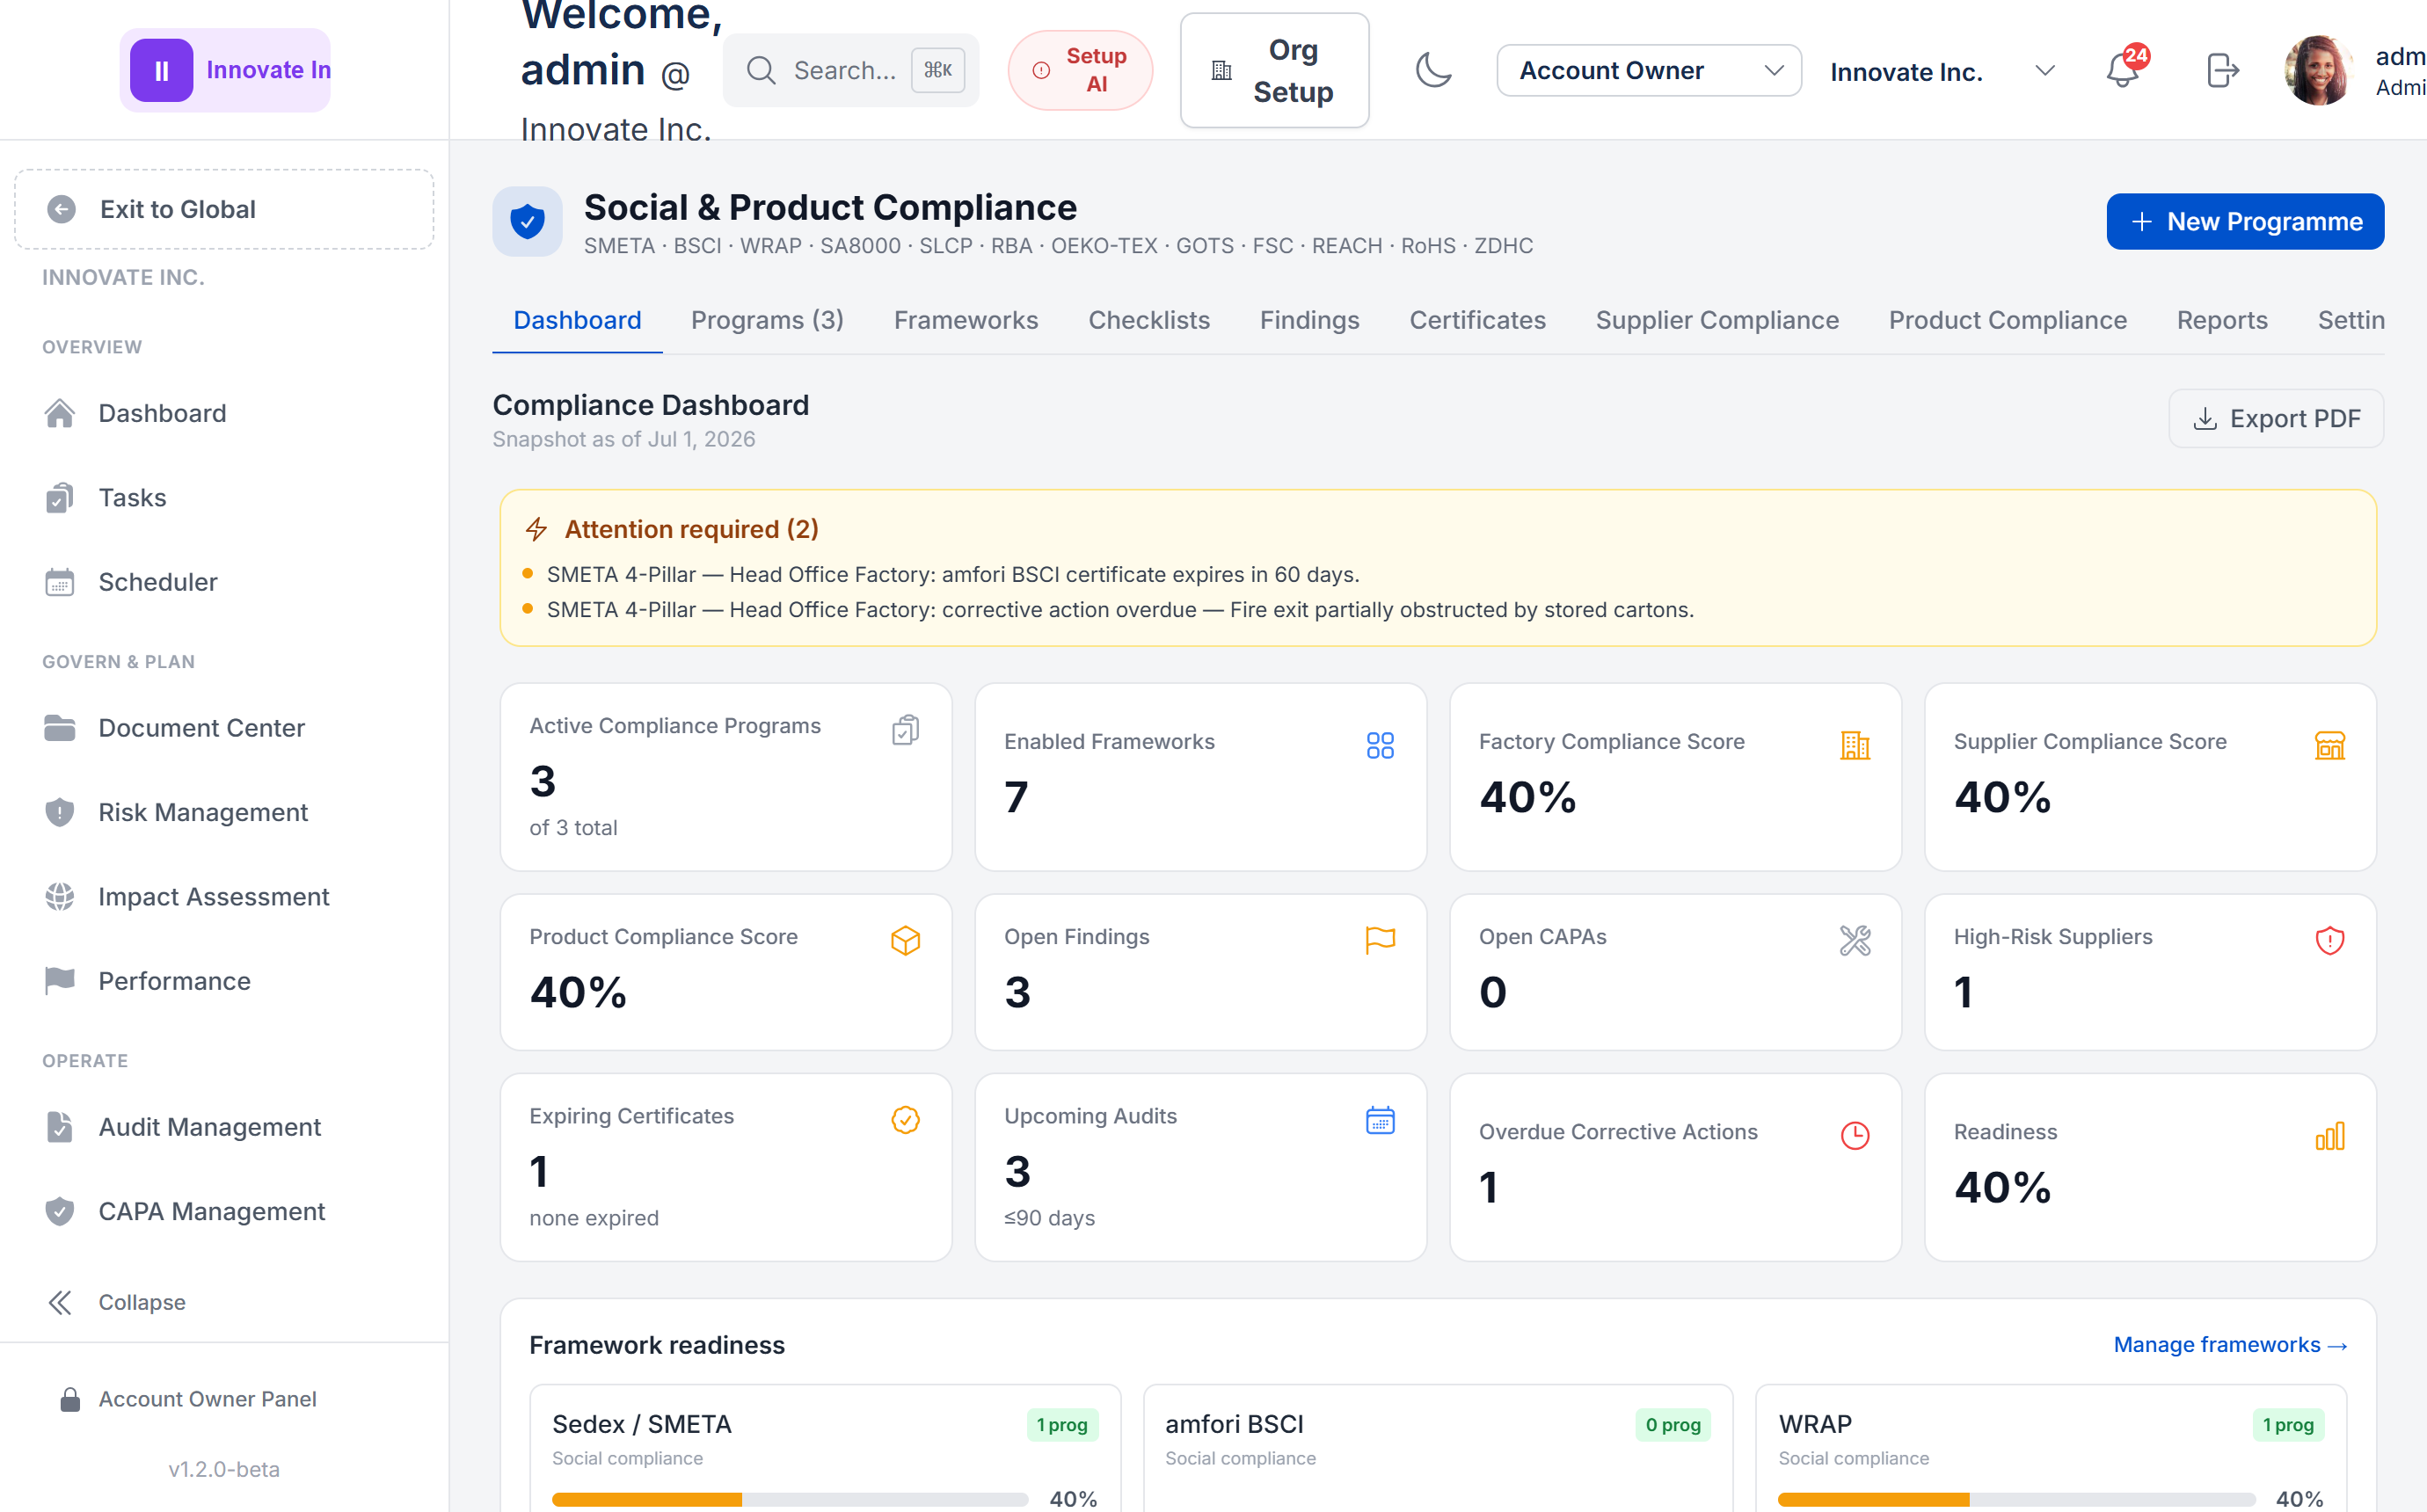Click the Collapse double-chevron icon
Viewport: 2427px width, 1512px height.
(x=60, y=1302)
